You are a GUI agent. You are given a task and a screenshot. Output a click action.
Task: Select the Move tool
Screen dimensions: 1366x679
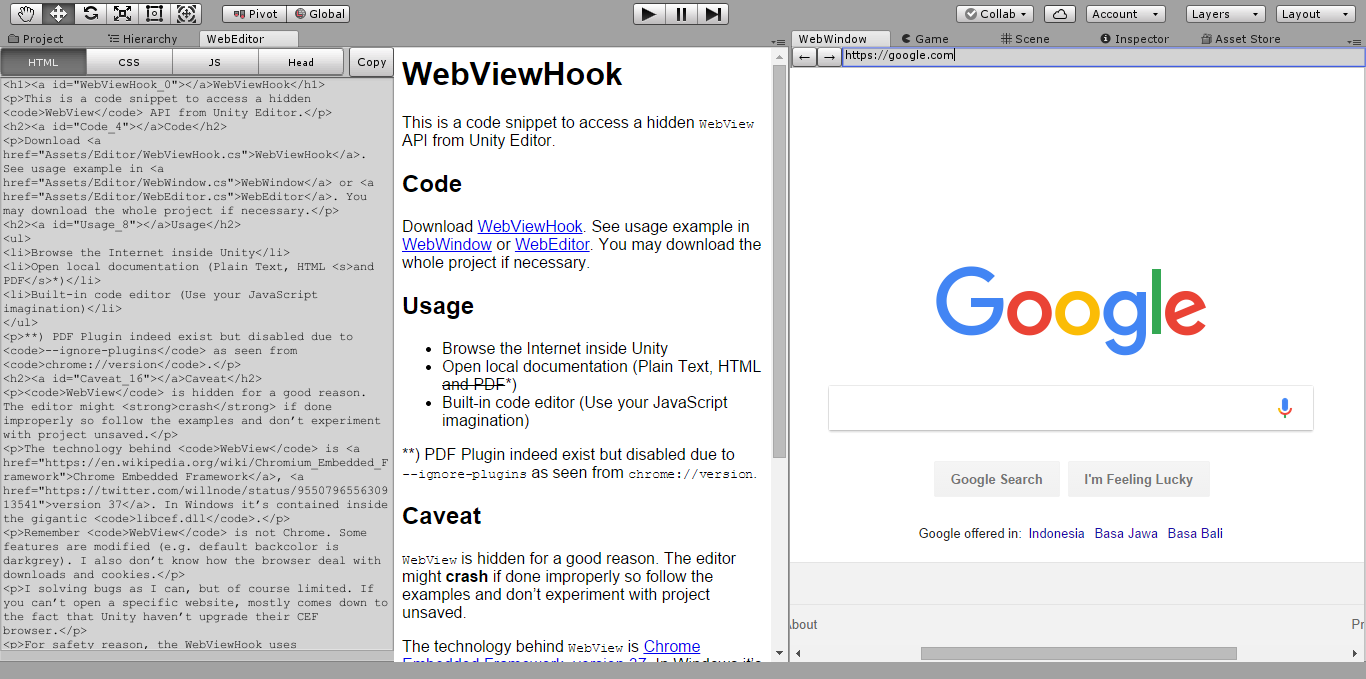[x=58, y=13]
